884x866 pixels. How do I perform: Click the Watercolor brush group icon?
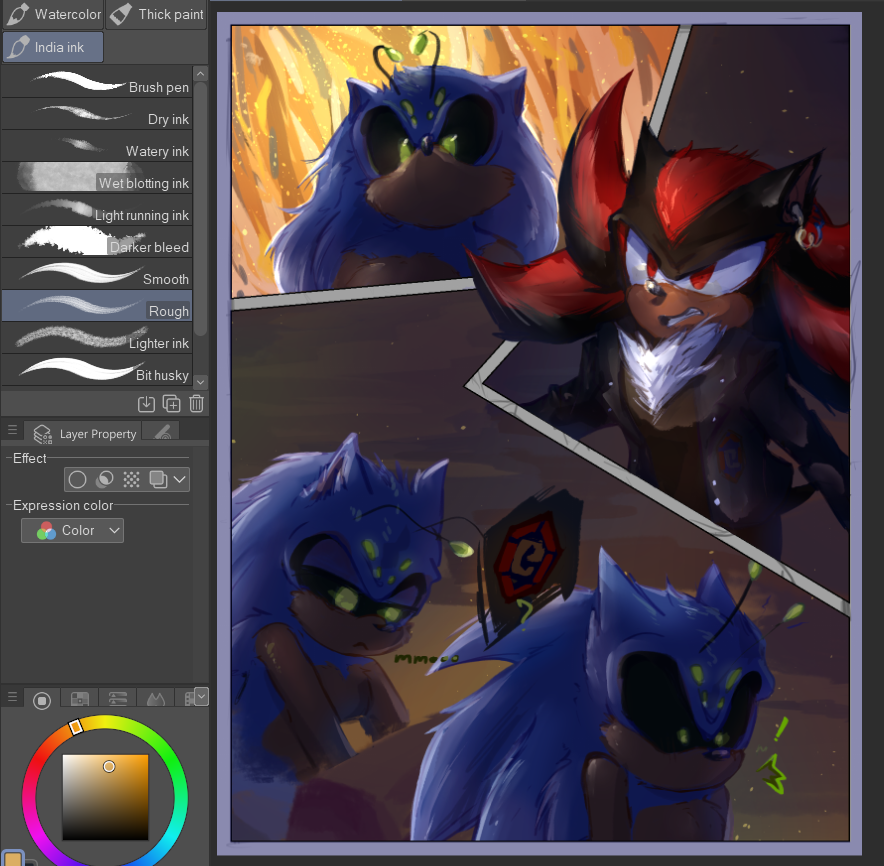[17, 14]
